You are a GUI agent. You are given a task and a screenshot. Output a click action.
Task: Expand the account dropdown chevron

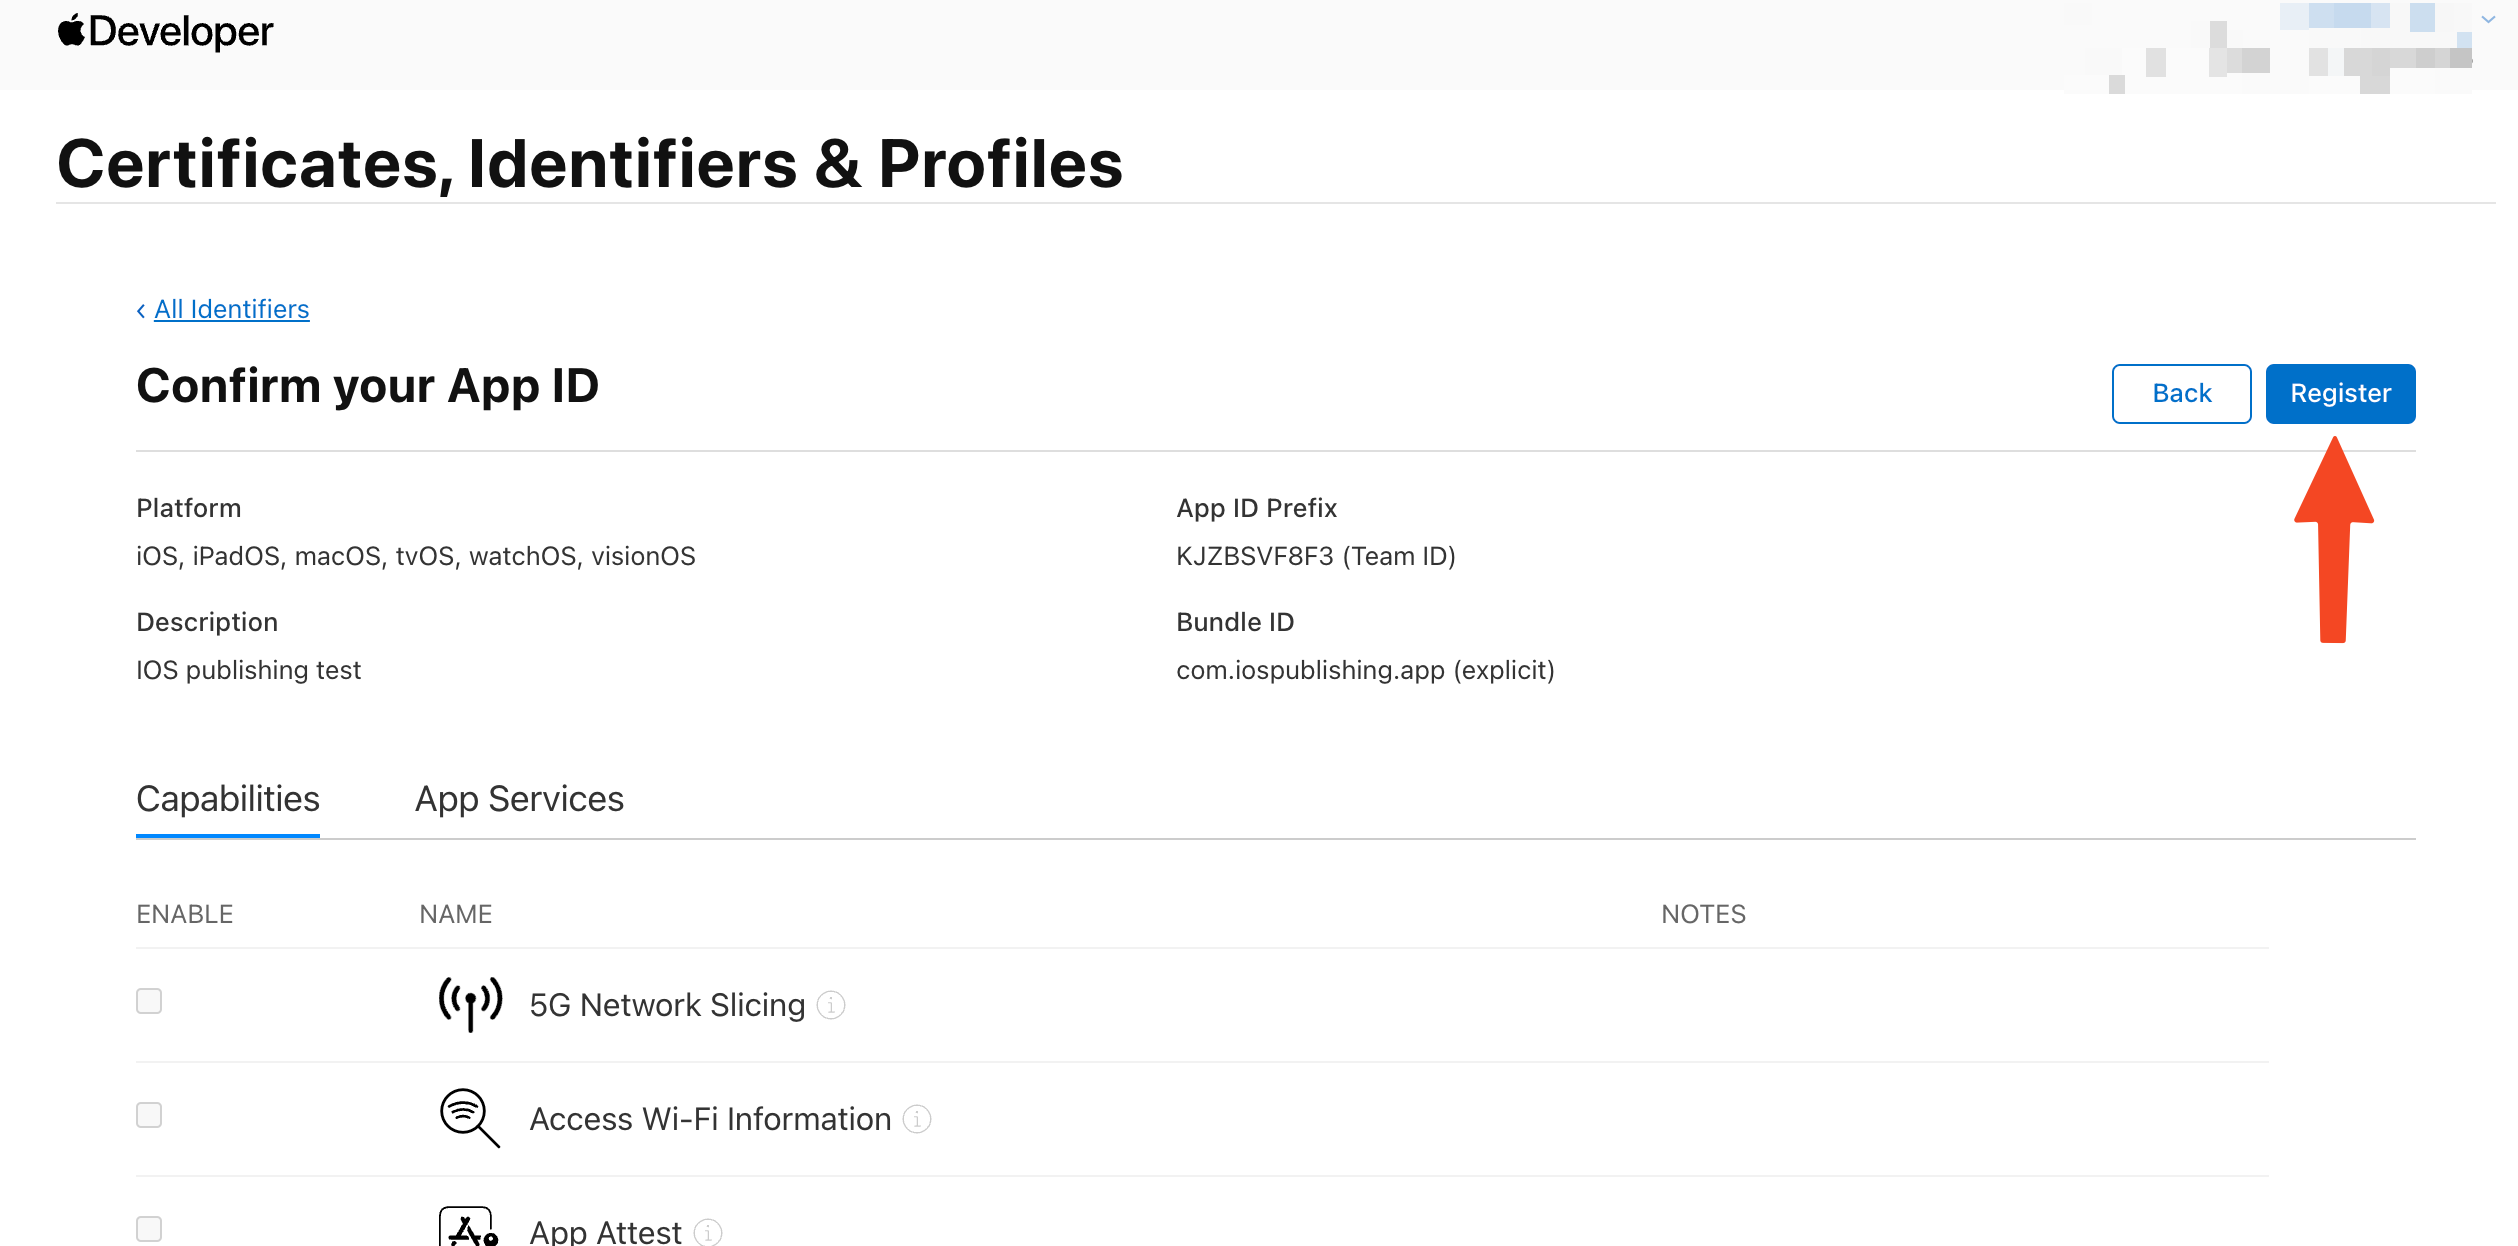click(2488, 19)
